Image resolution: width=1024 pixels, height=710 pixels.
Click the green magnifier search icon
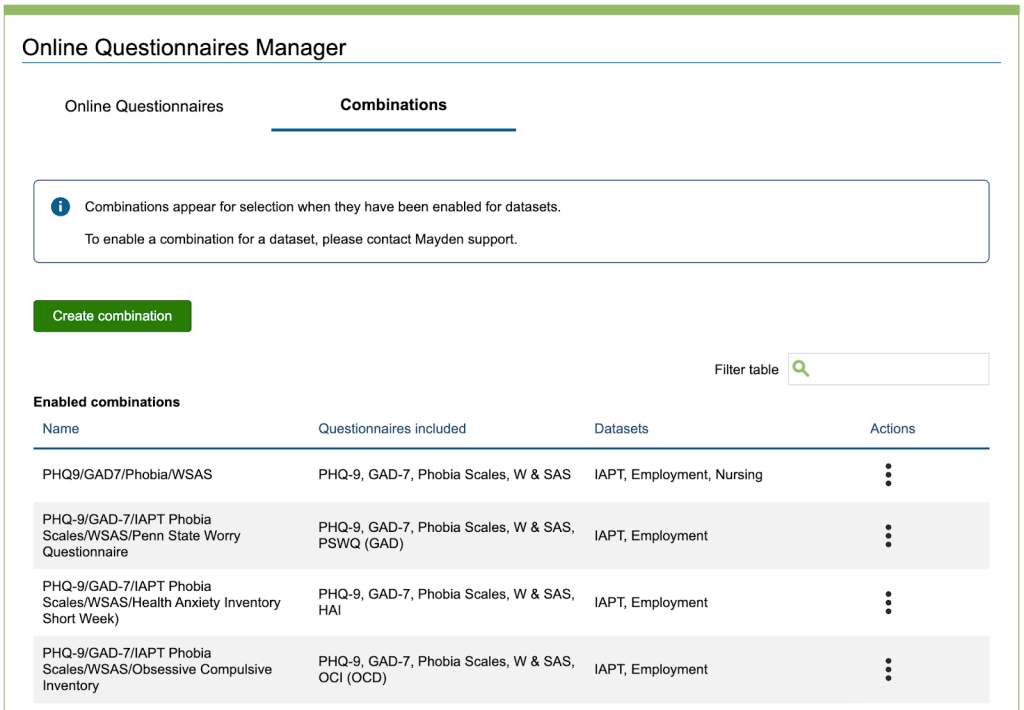[x=801, y=369]
